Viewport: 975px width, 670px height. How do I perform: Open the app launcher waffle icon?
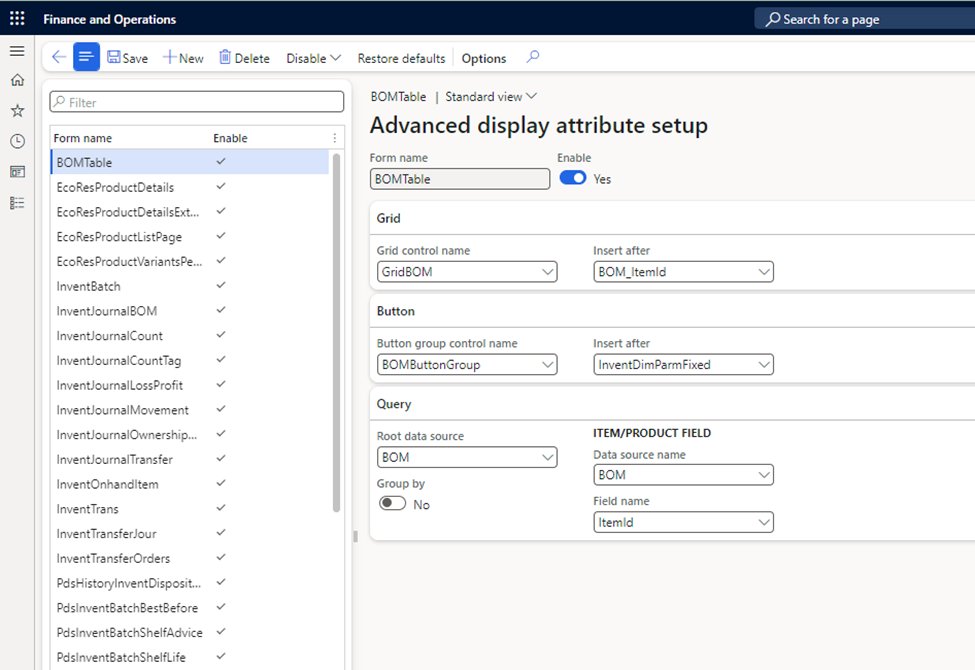pyautogui.click(x=17, y=19)
